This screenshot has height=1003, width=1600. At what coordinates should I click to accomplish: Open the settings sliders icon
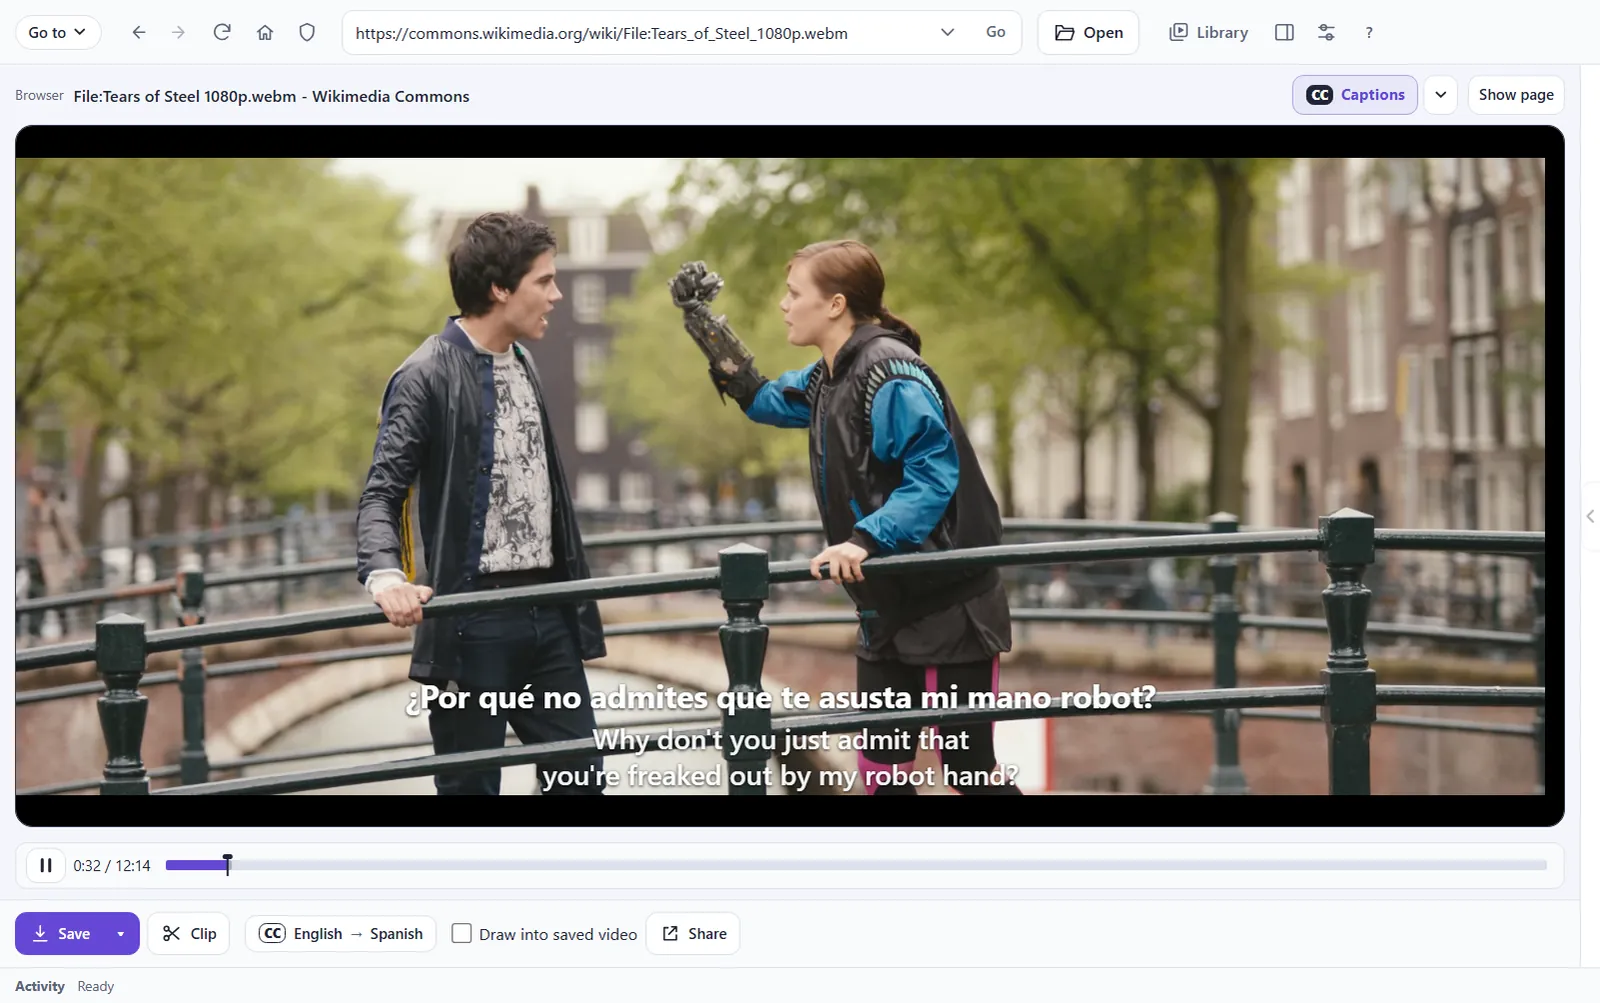[x=1326, y=33]
